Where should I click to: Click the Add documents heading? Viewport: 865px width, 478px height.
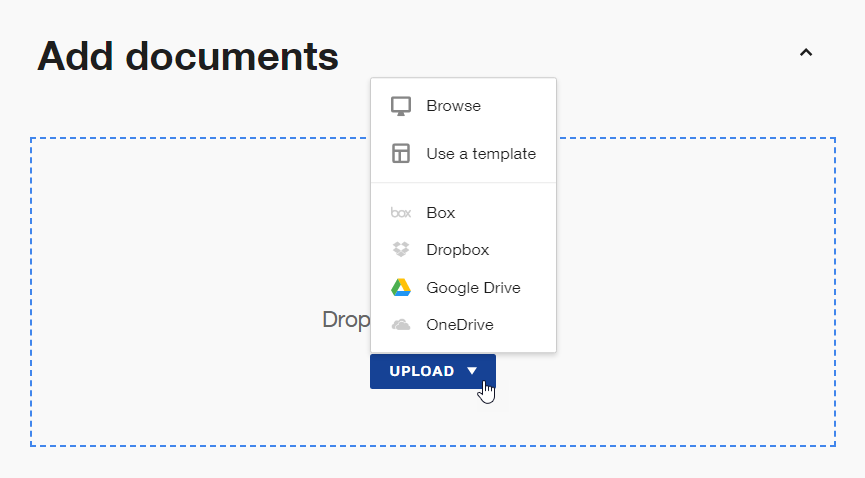coord(188,56)
